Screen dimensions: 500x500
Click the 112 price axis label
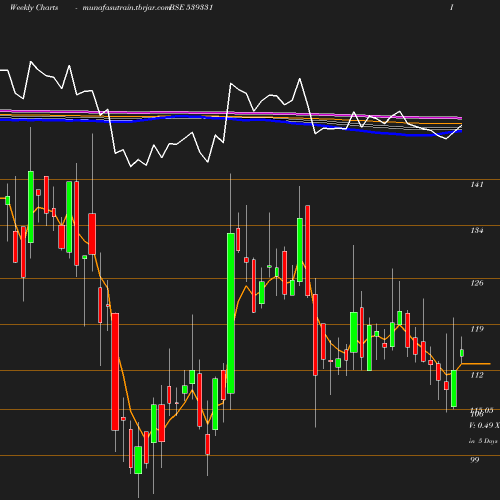(x=477, y=375)
